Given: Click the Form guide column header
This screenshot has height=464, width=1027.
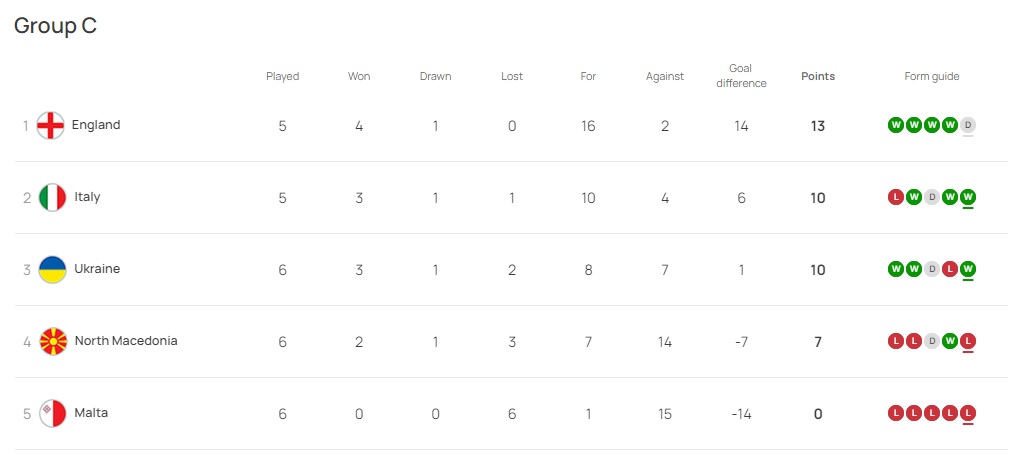Looking at the screenshot, I should click(x=931, y=76).
